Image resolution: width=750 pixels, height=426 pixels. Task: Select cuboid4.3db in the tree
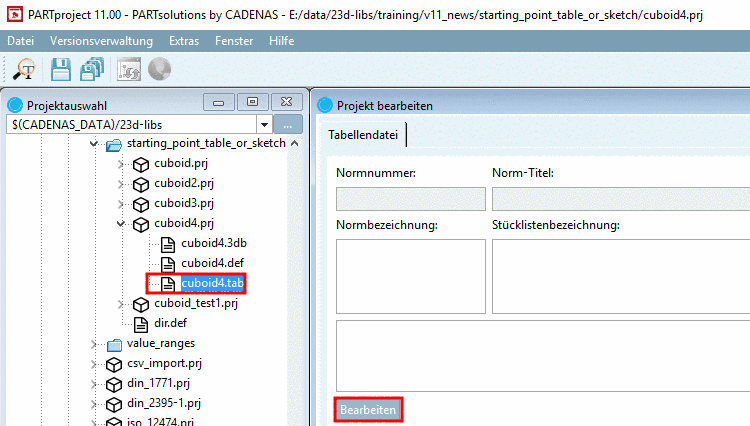[x=214, y=243]
